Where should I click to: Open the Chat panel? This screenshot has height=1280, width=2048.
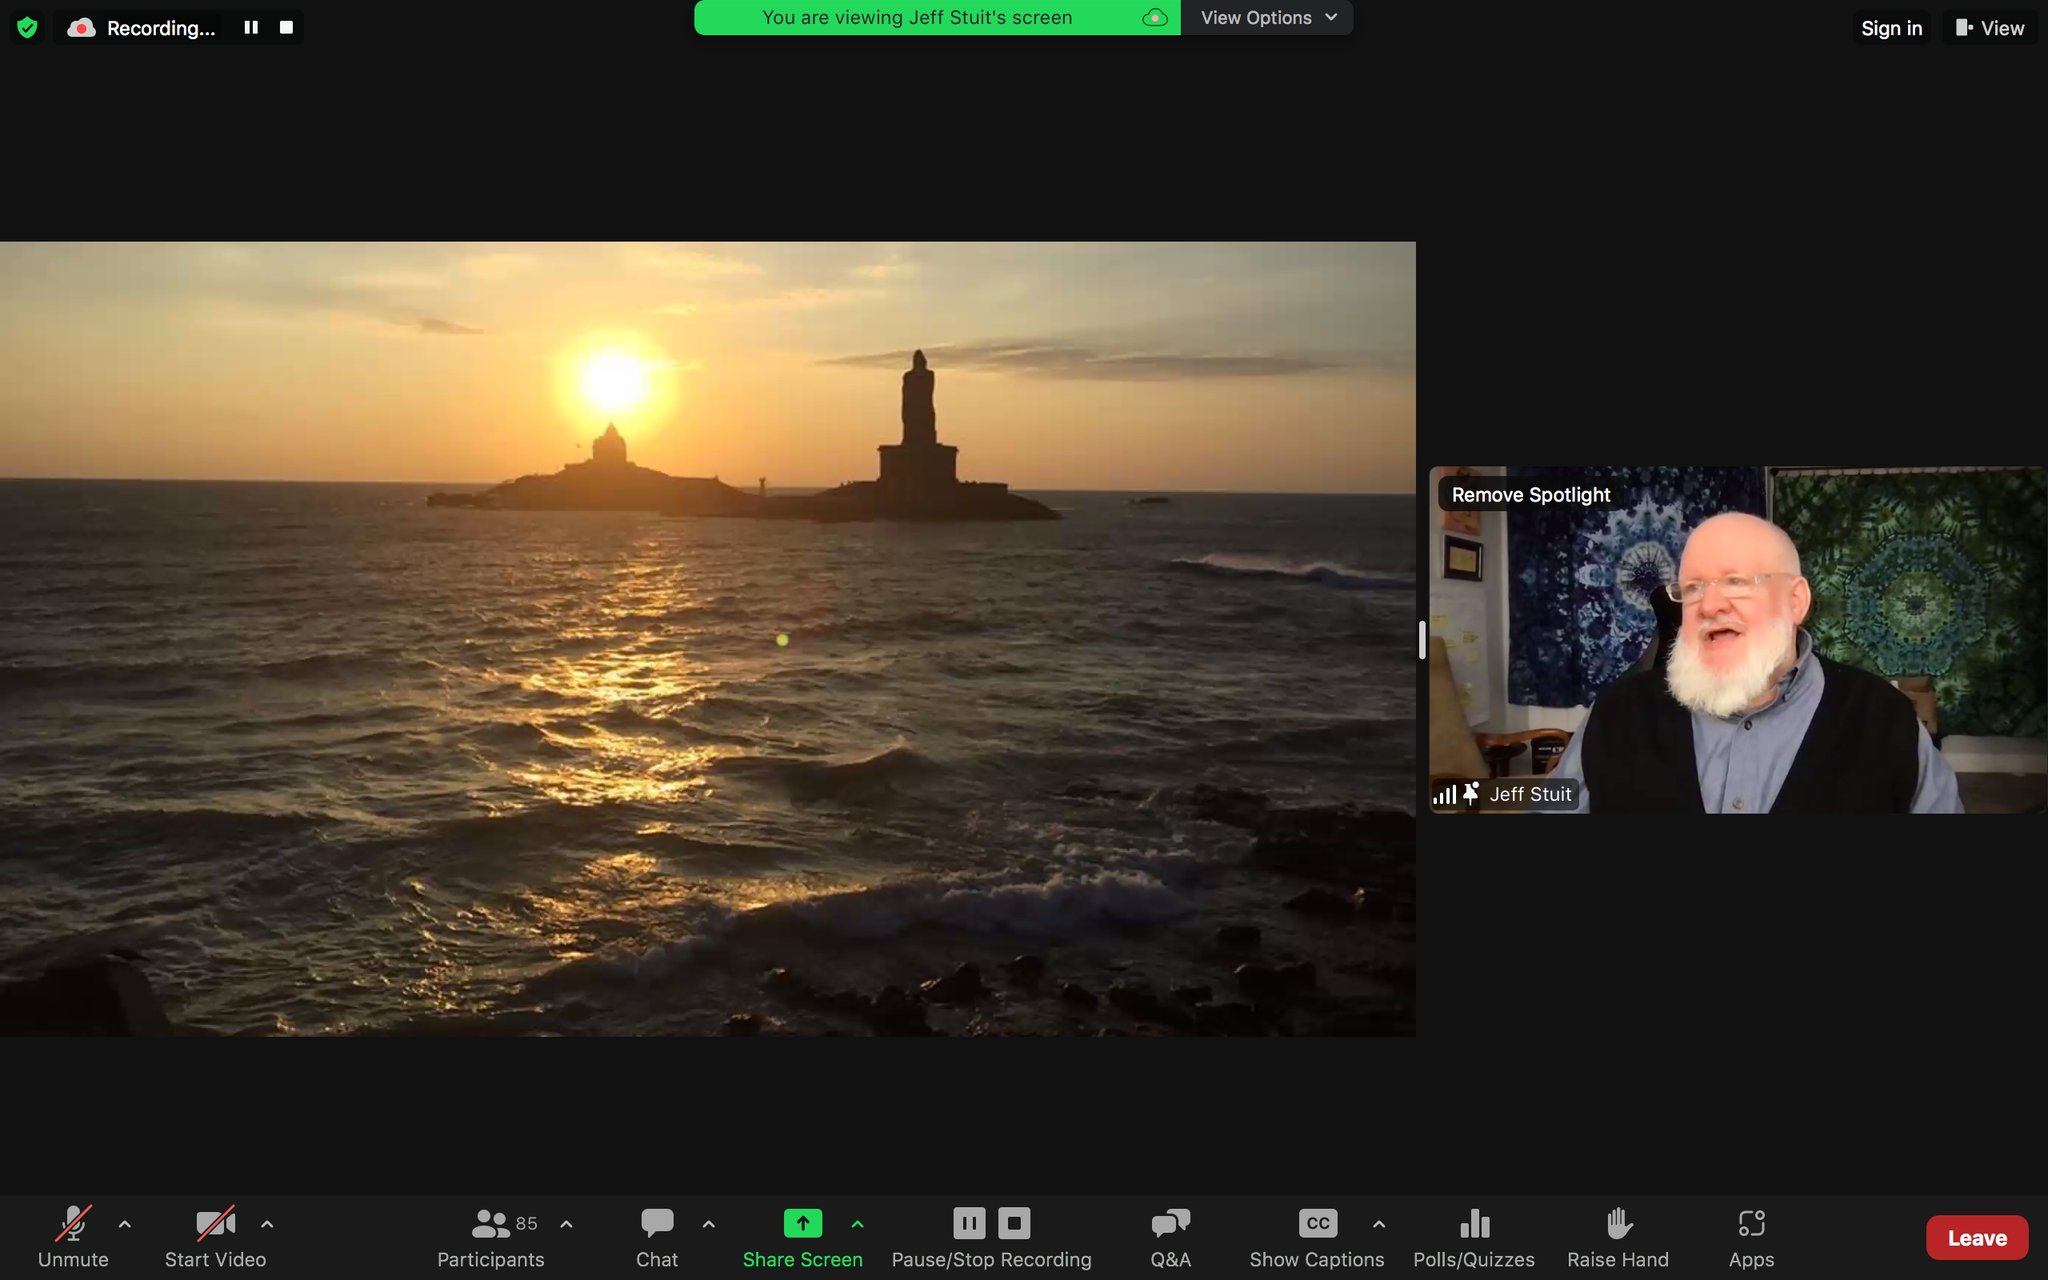tap(656, 1237)
